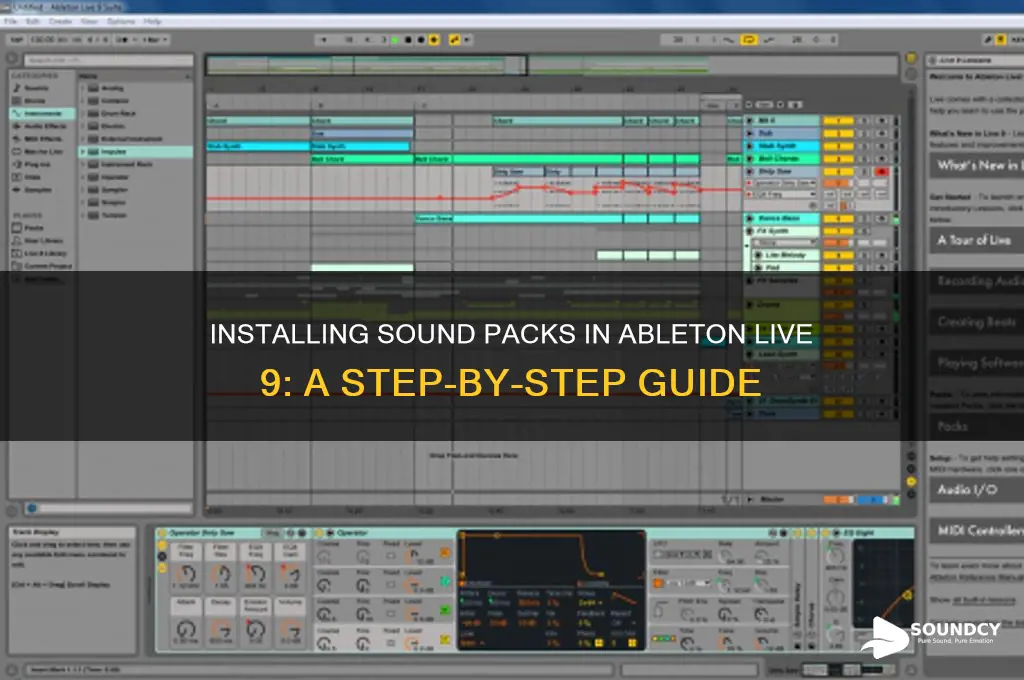Expand the Analog instrument entry
Screen dimensions: 1024x680
[x=83, y=88]
